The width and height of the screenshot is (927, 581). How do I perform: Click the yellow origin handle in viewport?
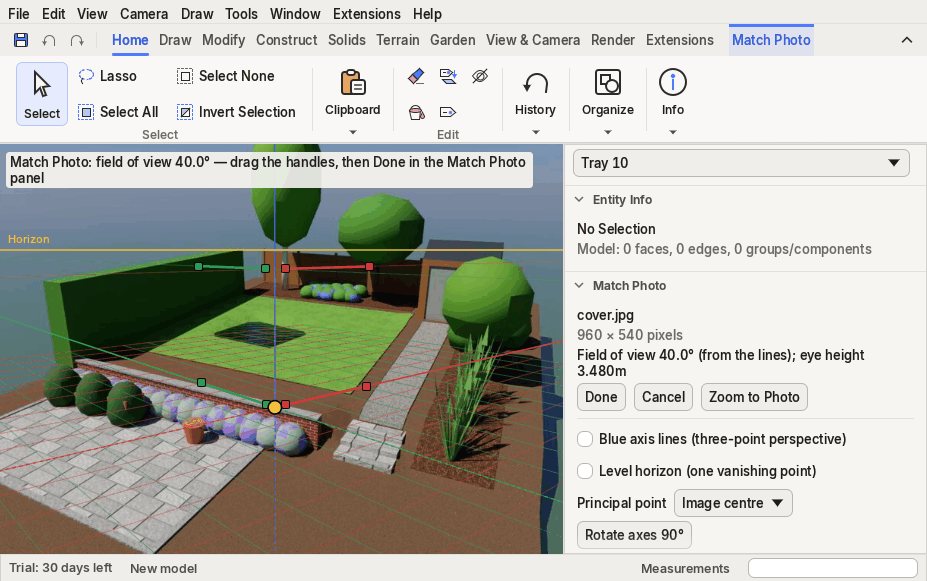pyautogui.click(x=275, y=407)
